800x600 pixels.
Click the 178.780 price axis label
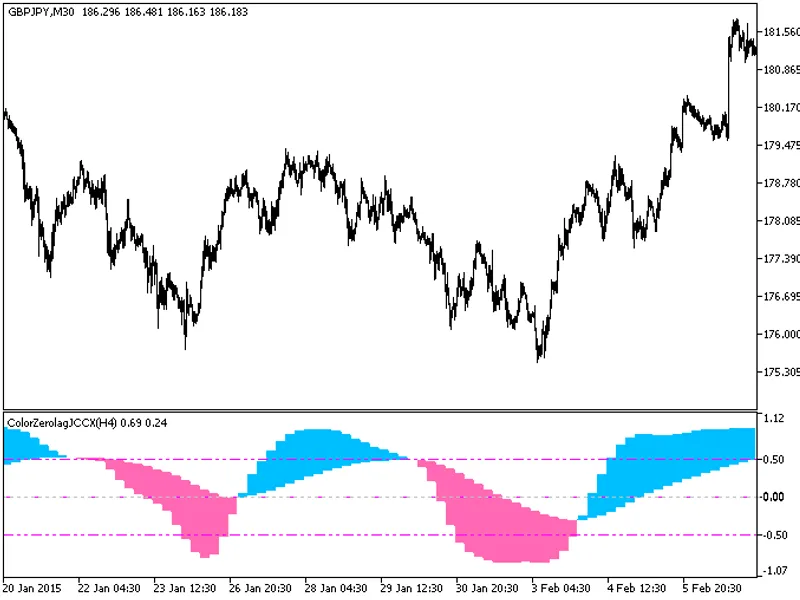[x=781, y=183]
